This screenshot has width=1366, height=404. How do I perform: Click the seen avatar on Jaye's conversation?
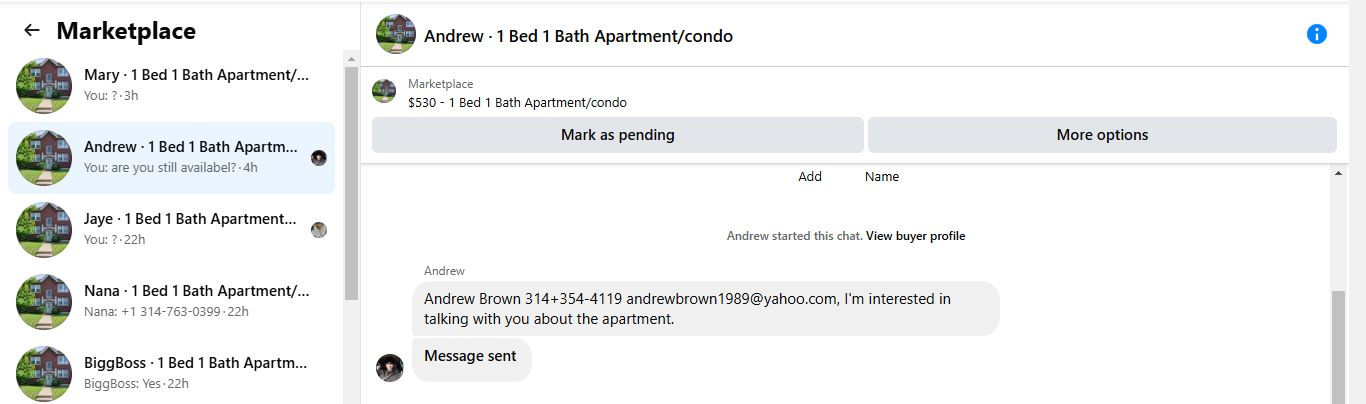(x=319, y=230)
